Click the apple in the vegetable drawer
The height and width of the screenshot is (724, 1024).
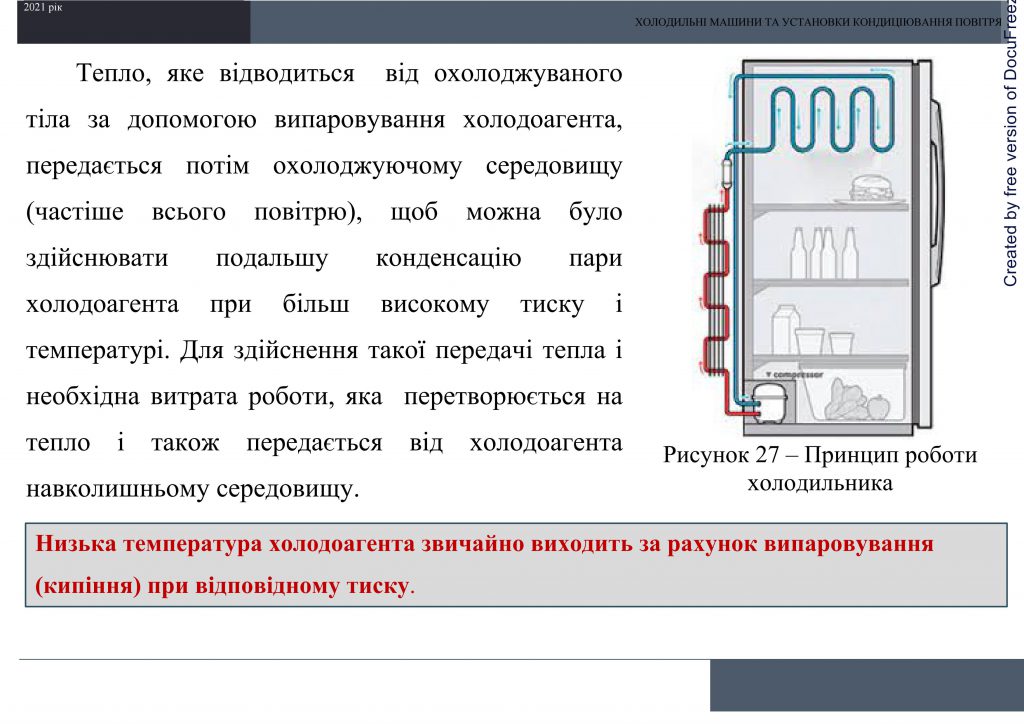click(x=877, y=407)
